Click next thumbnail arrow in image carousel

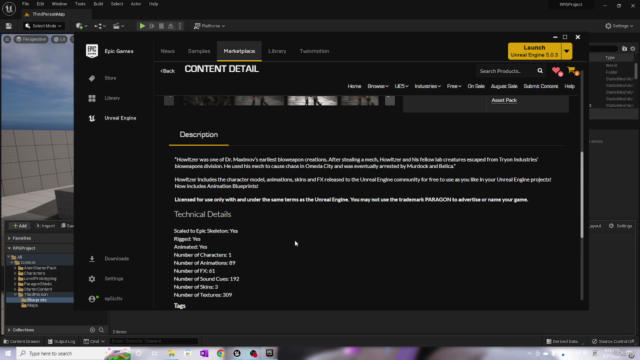coord(390,100)
